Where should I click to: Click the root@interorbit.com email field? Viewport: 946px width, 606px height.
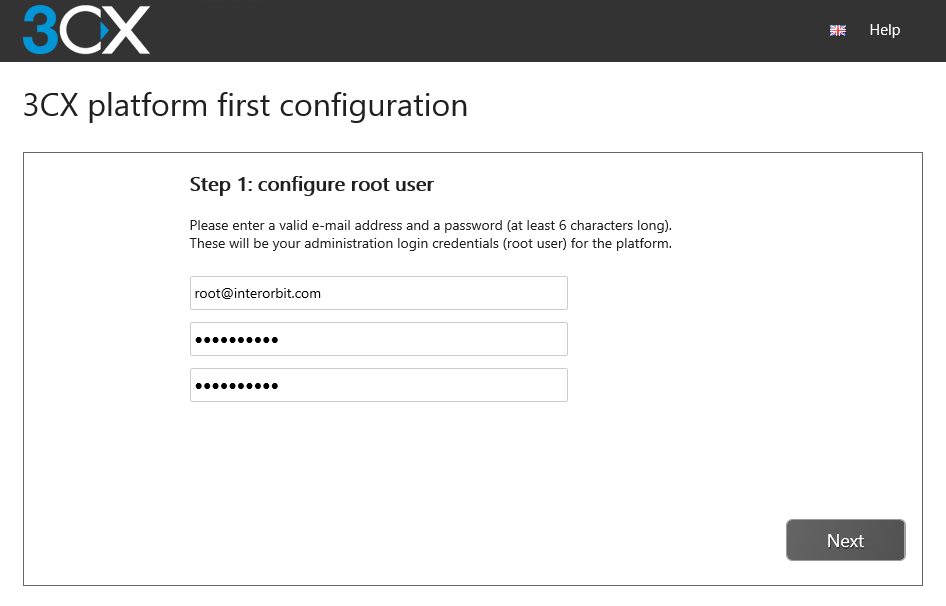(x=379, y=293)
